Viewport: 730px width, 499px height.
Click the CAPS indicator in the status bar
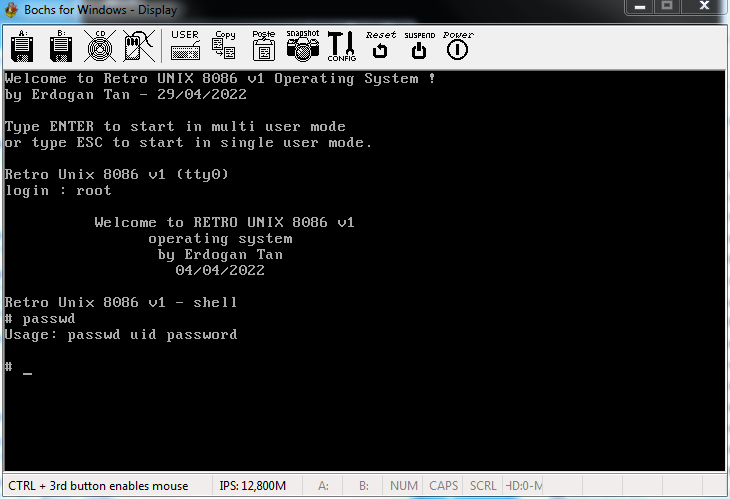coord(444,486)
